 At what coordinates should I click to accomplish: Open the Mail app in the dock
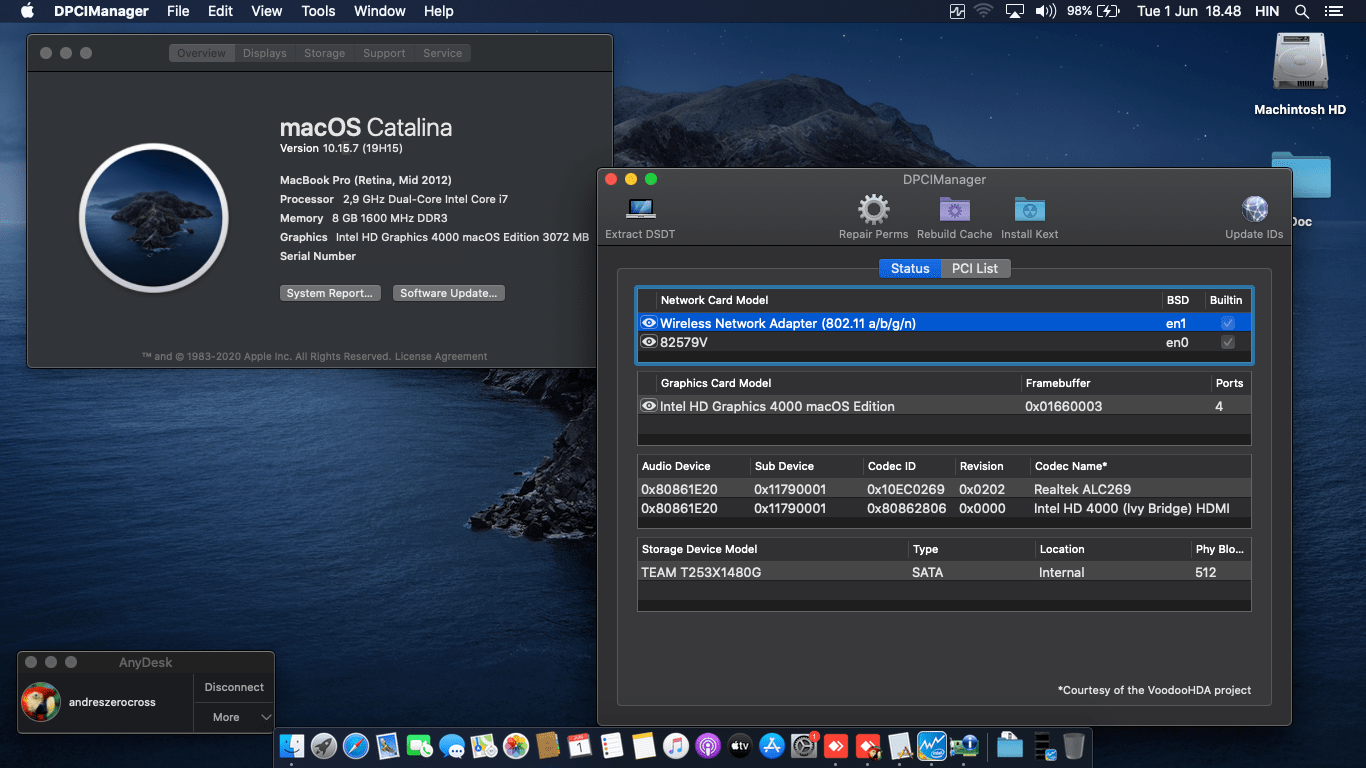(388, 745)
